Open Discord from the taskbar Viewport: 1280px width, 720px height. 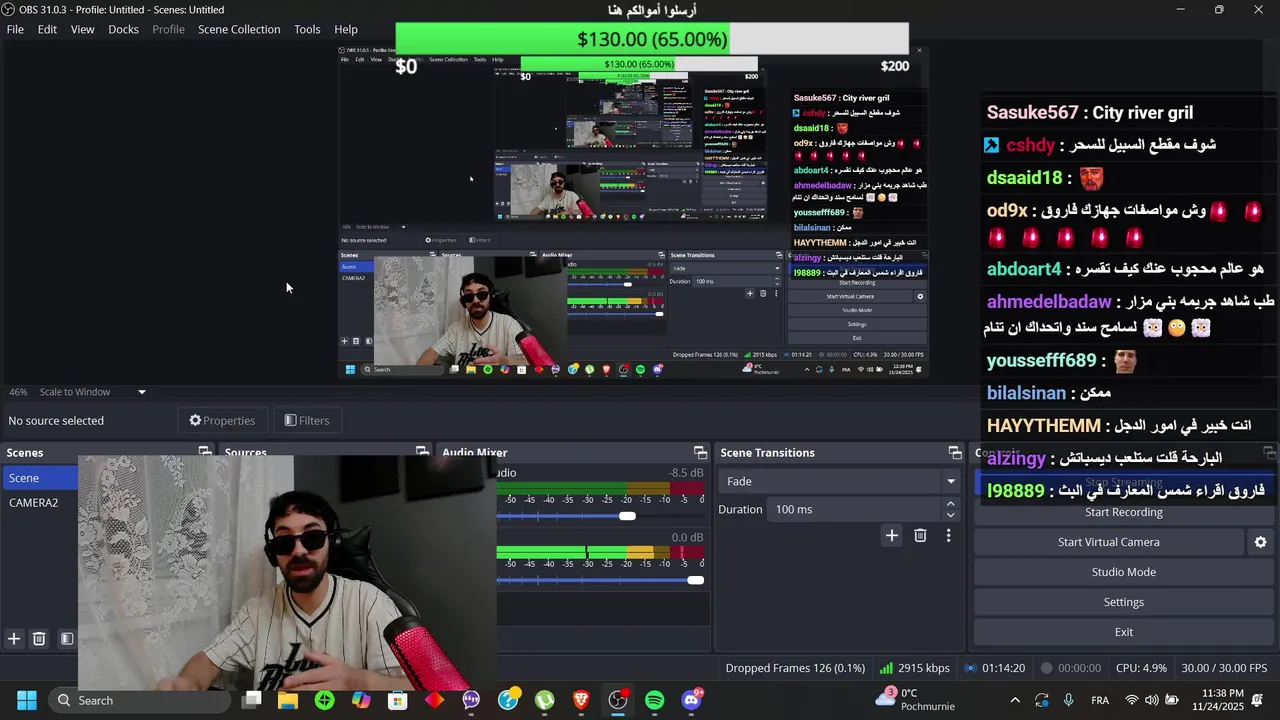[691, 700]
